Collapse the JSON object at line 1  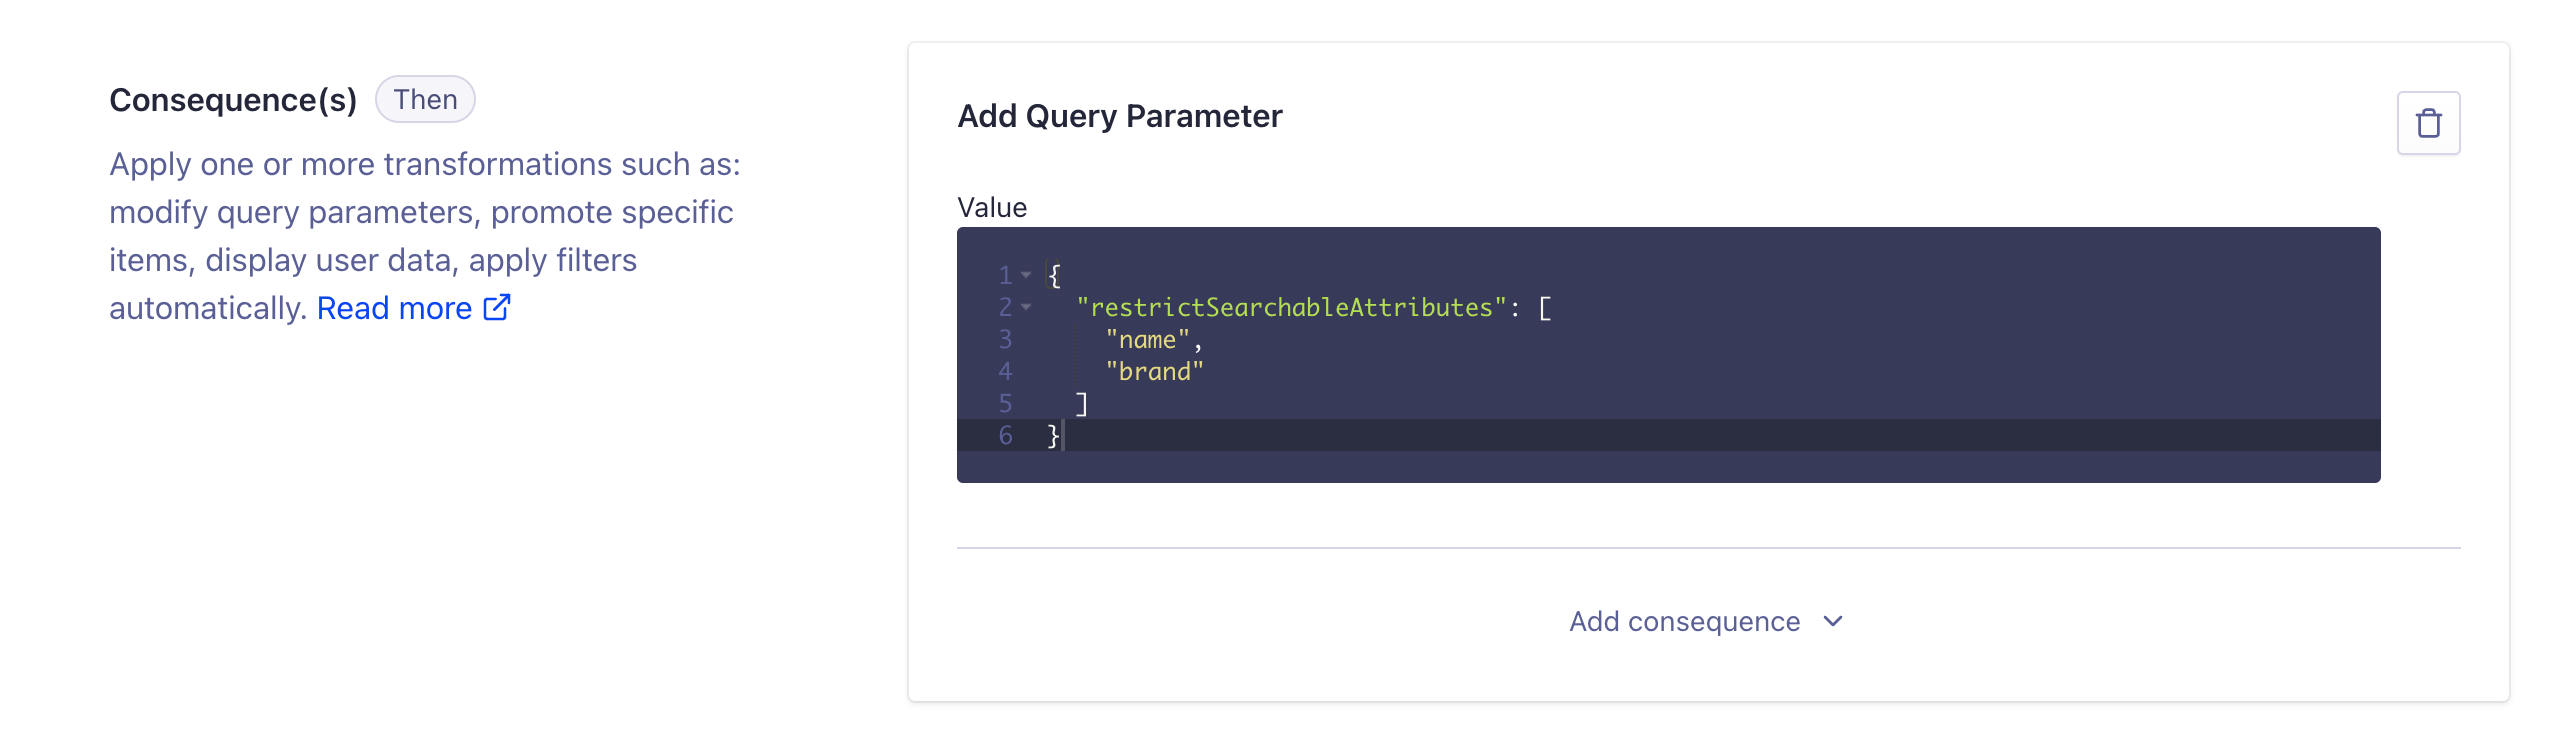click(x=1026, y=275)
